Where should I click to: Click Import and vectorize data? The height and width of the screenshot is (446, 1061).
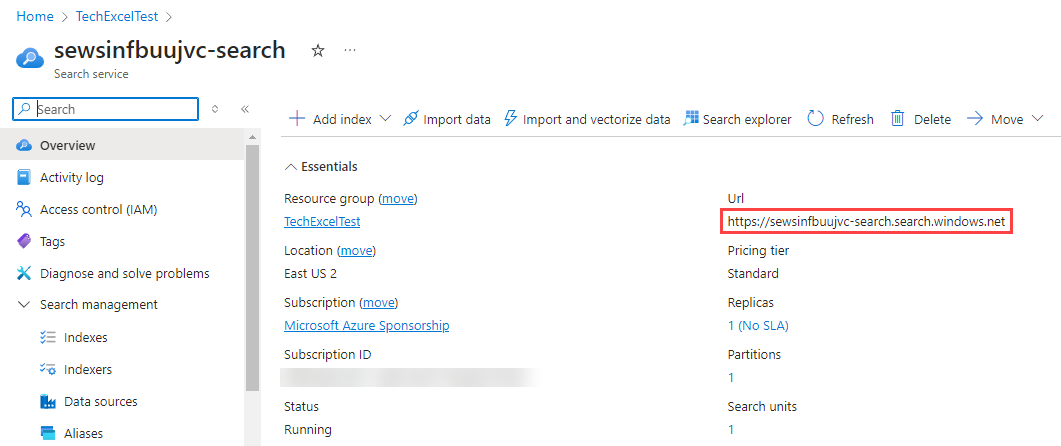[x=587, y=119]
